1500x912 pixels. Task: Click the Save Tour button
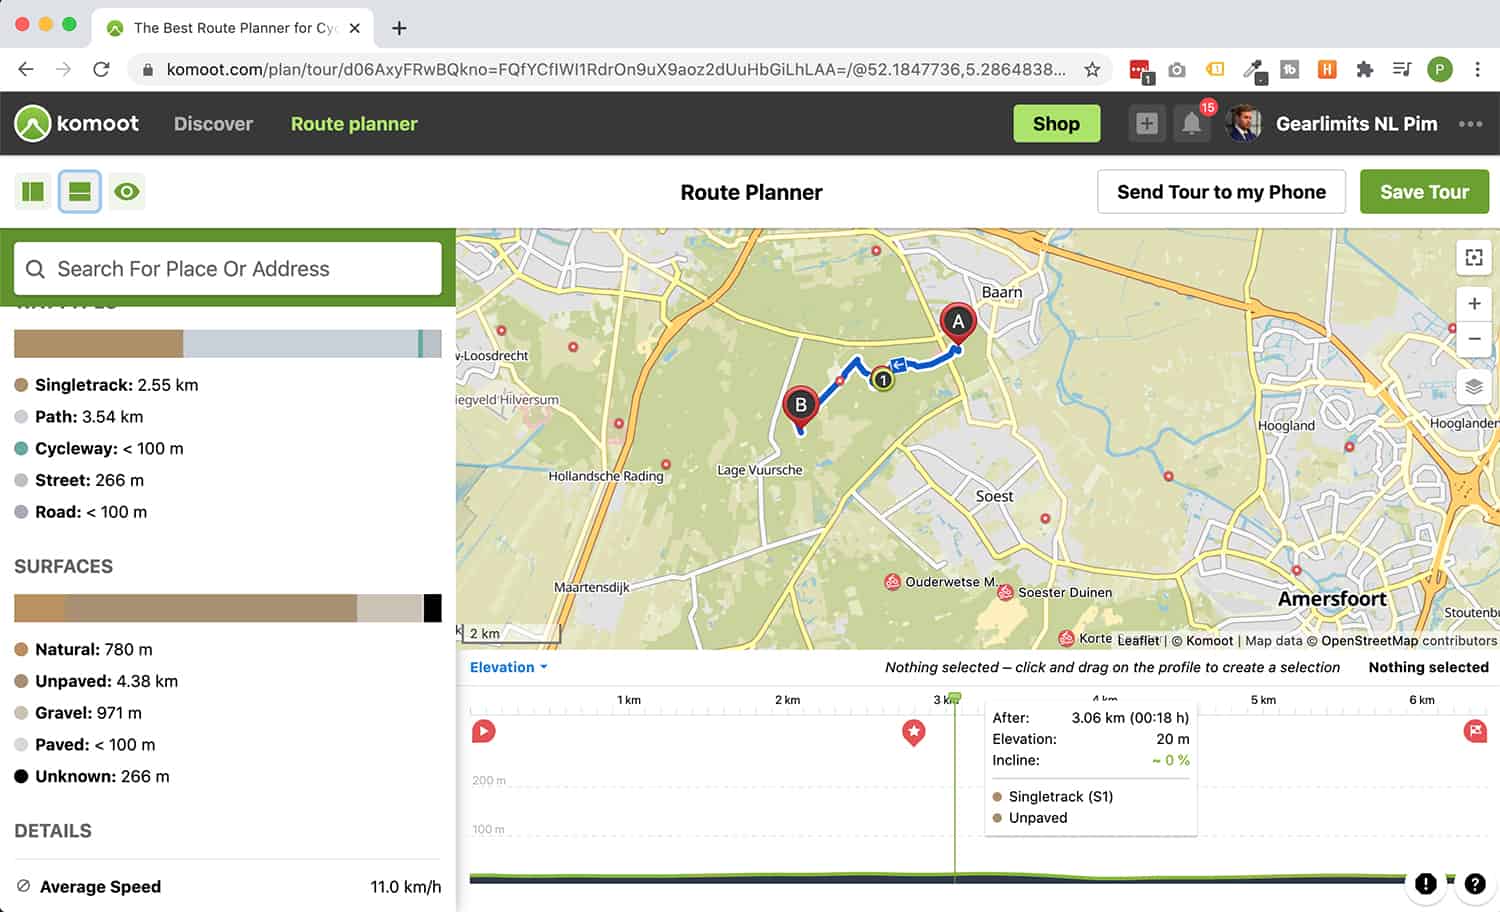click(x=1424, y=192)
